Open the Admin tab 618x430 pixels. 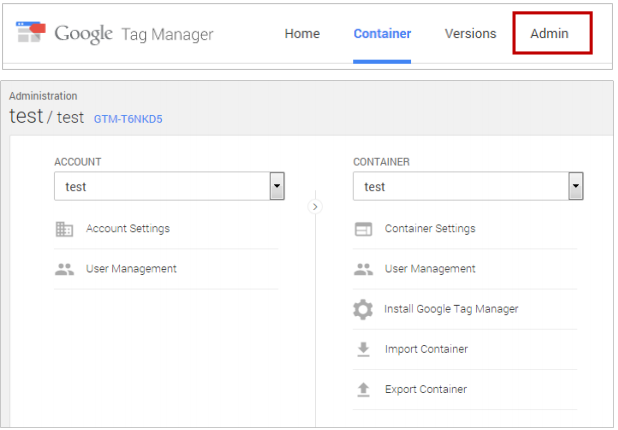tap(549, 34)
